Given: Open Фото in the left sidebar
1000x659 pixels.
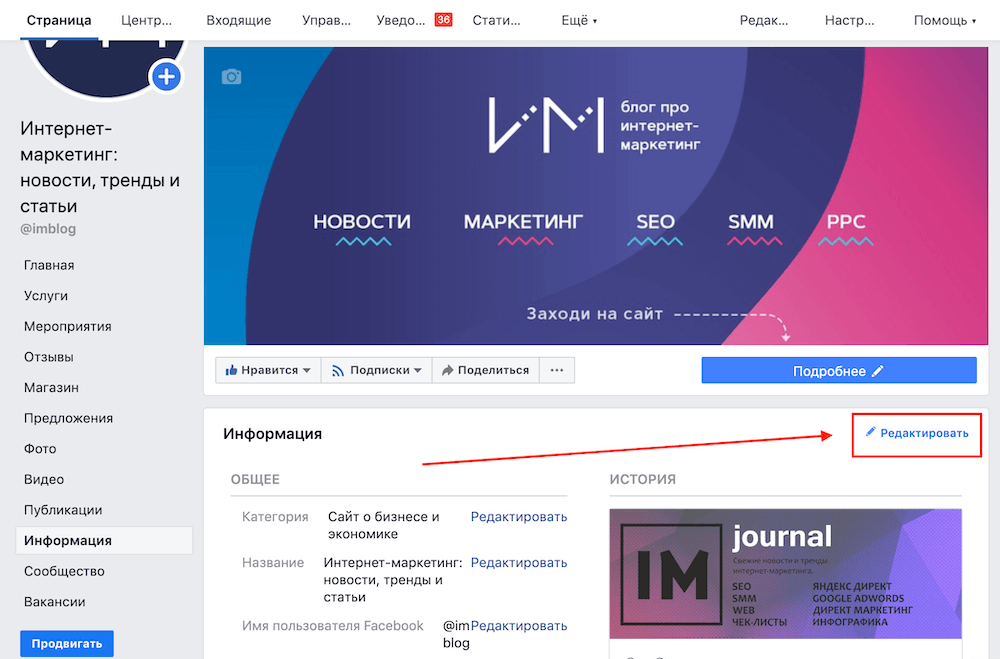Looking at the screenshot, I should [40, 449].
